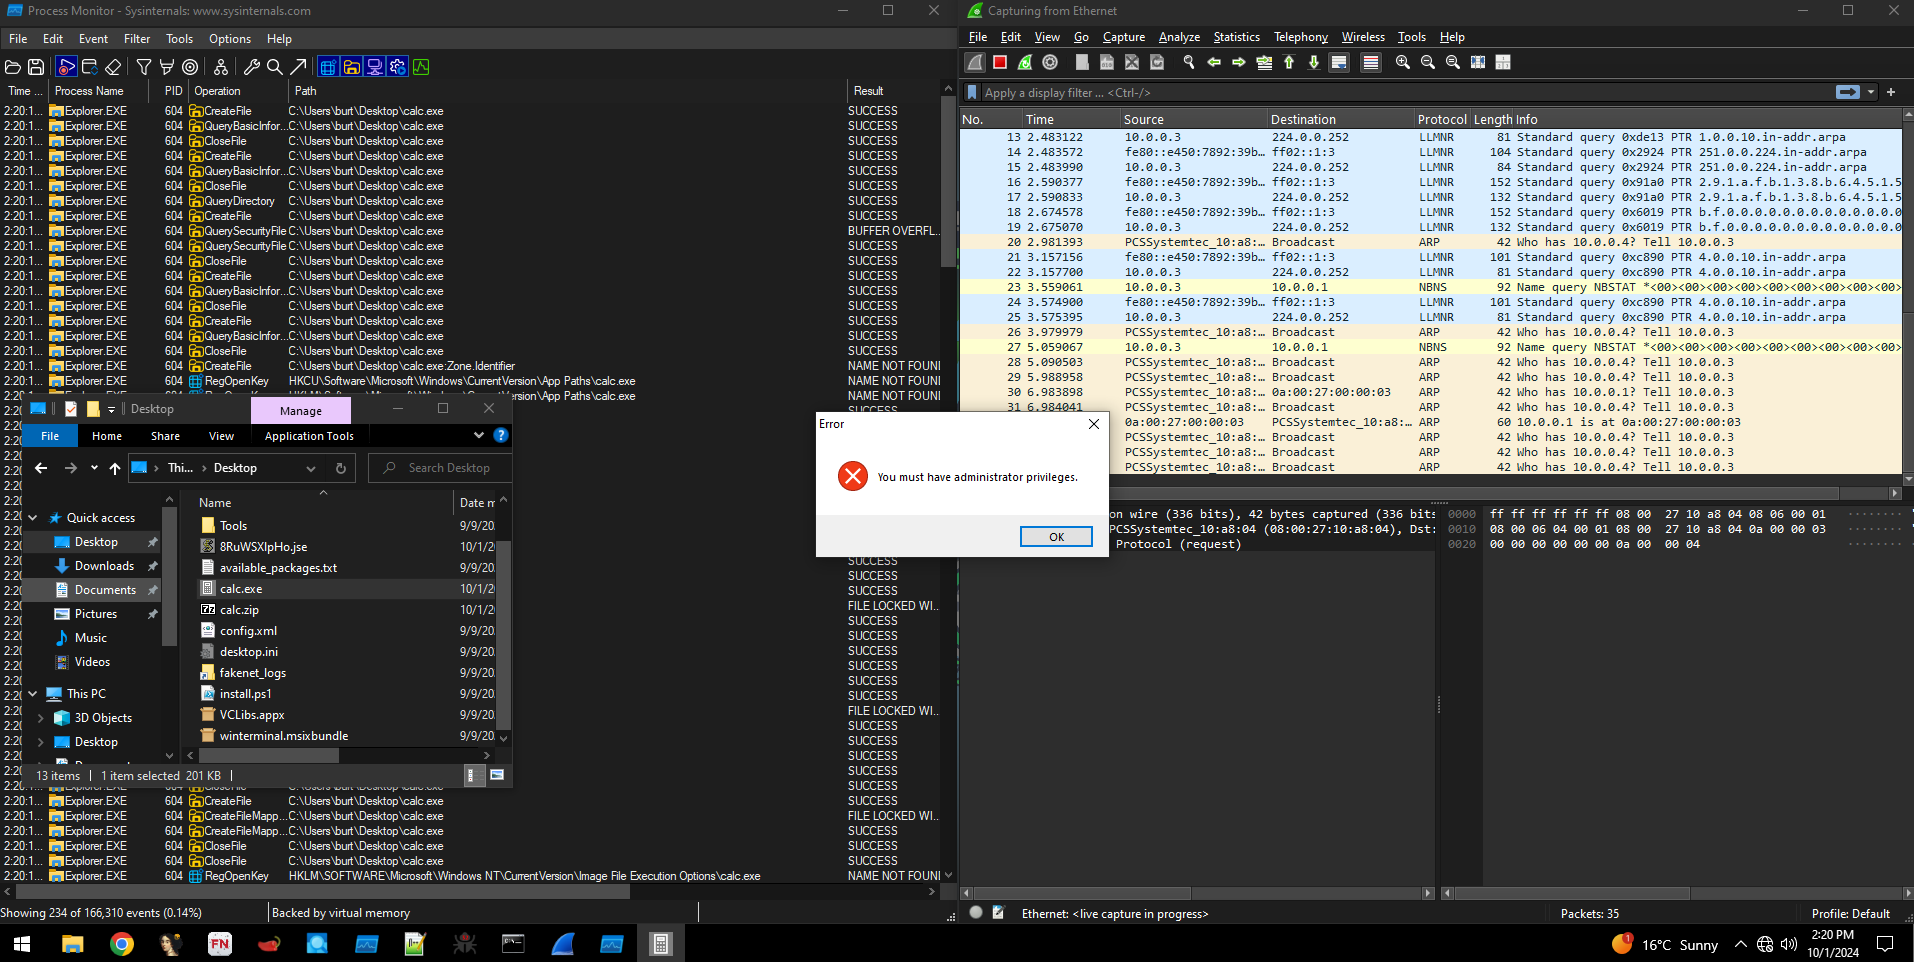The height and width of the screenshot is (962, 1914).
Task: Click the jump-to arrow icon in Process Monitor
Action: point(298,67)
